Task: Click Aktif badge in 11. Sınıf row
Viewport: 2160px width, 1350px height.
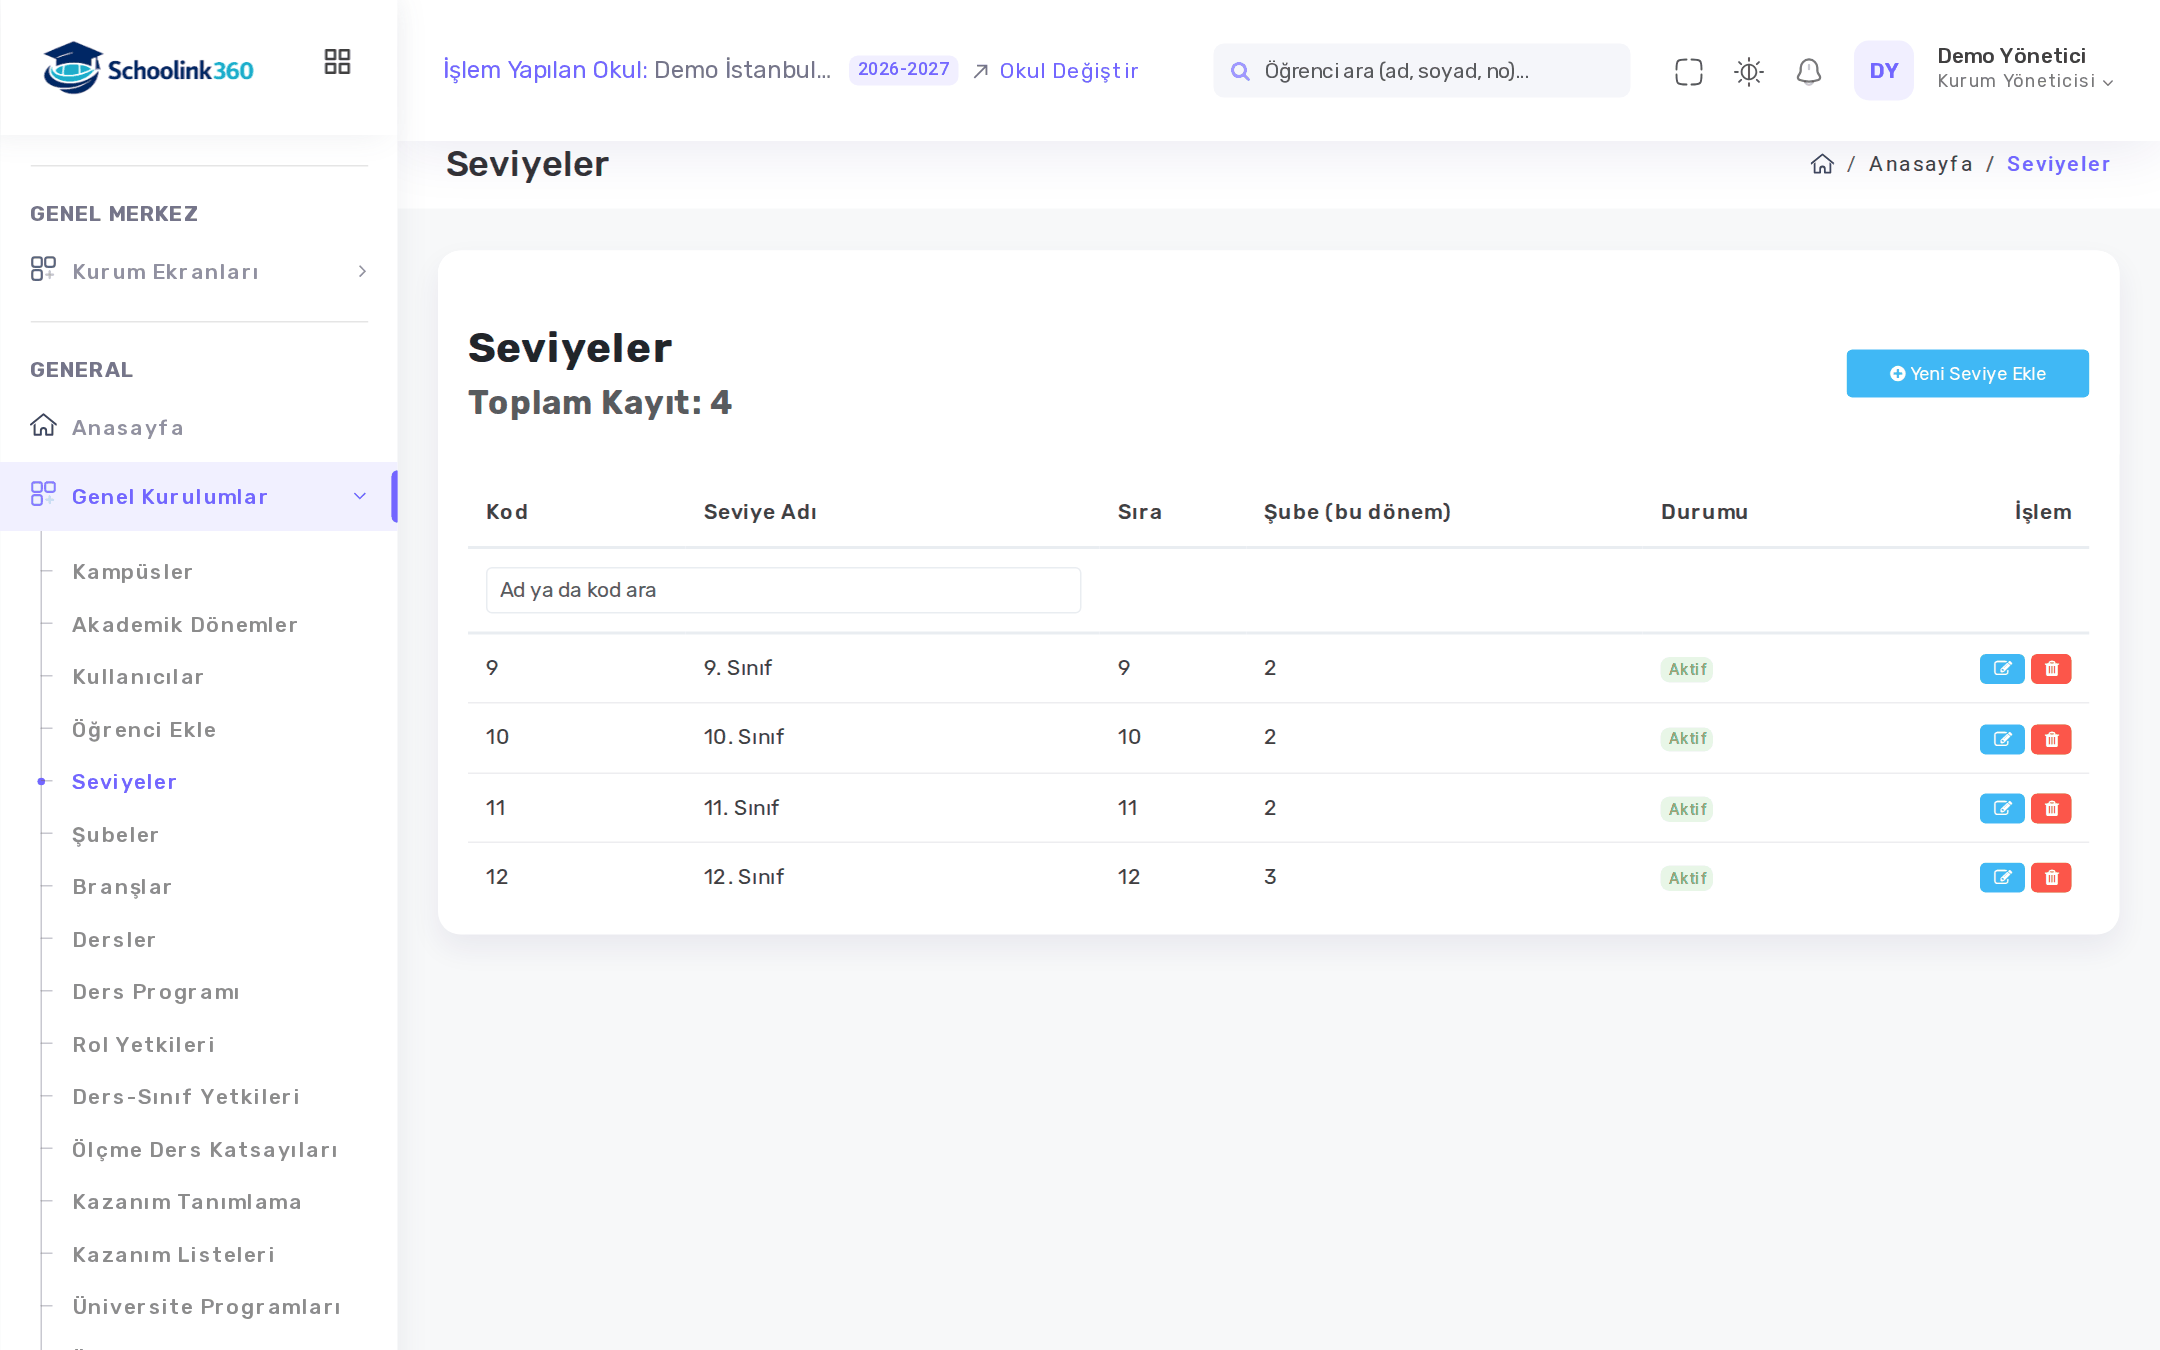Action: coord(1687,809)
